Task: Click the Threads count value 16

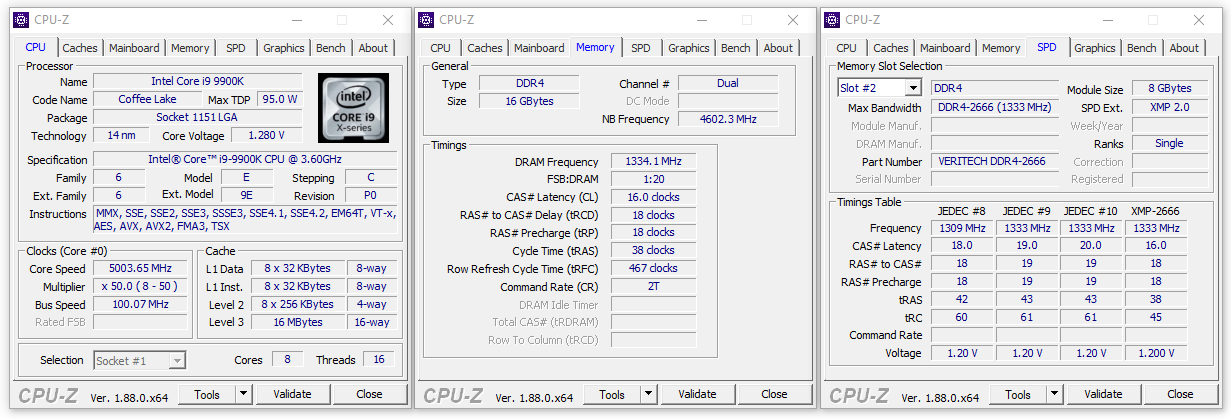Action: [379, 360]
